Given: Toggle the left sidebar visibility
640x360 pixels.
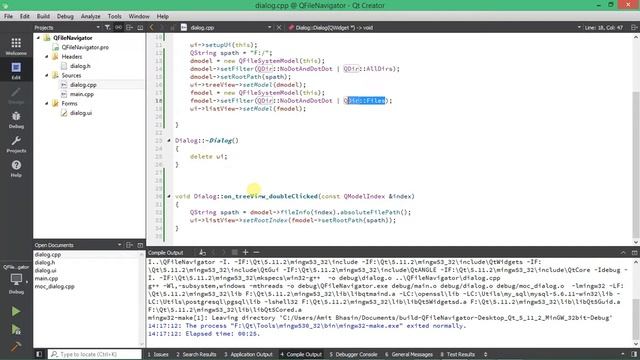Looking at the screenshot, I should pyautogui.click(x=39, y=354).
